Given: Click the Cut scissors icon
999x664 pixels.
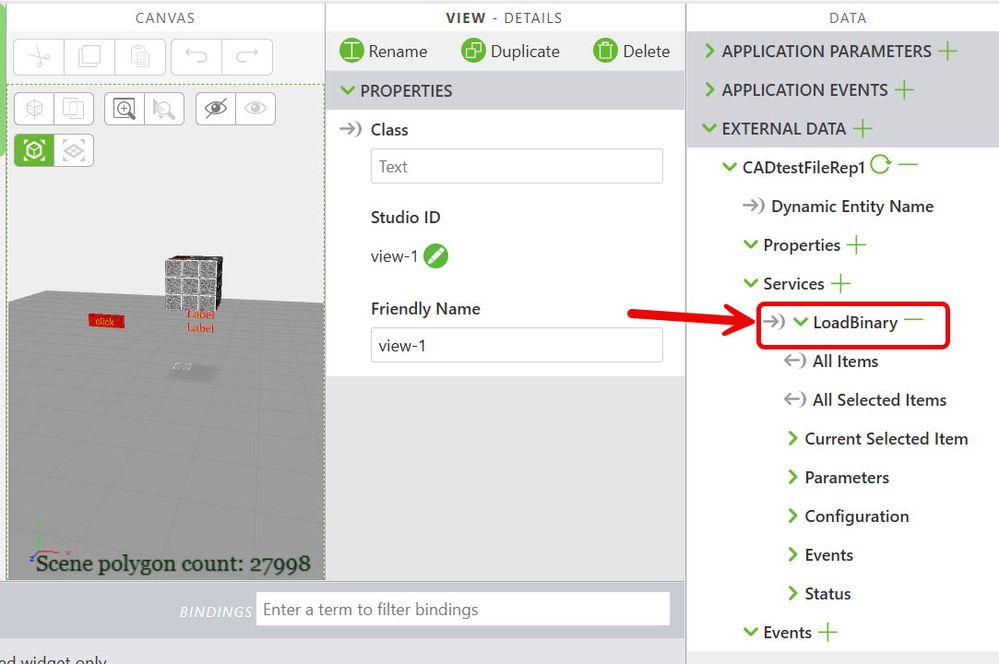Looking at the screenshot, I should point(39,57).
